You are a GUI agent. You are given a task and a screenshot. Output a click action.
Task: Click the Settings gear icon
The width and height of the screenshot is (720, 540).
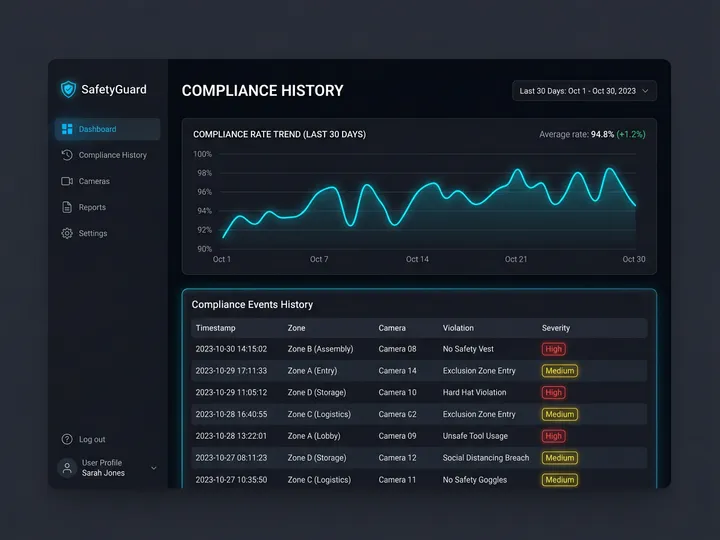coord(67,233)
